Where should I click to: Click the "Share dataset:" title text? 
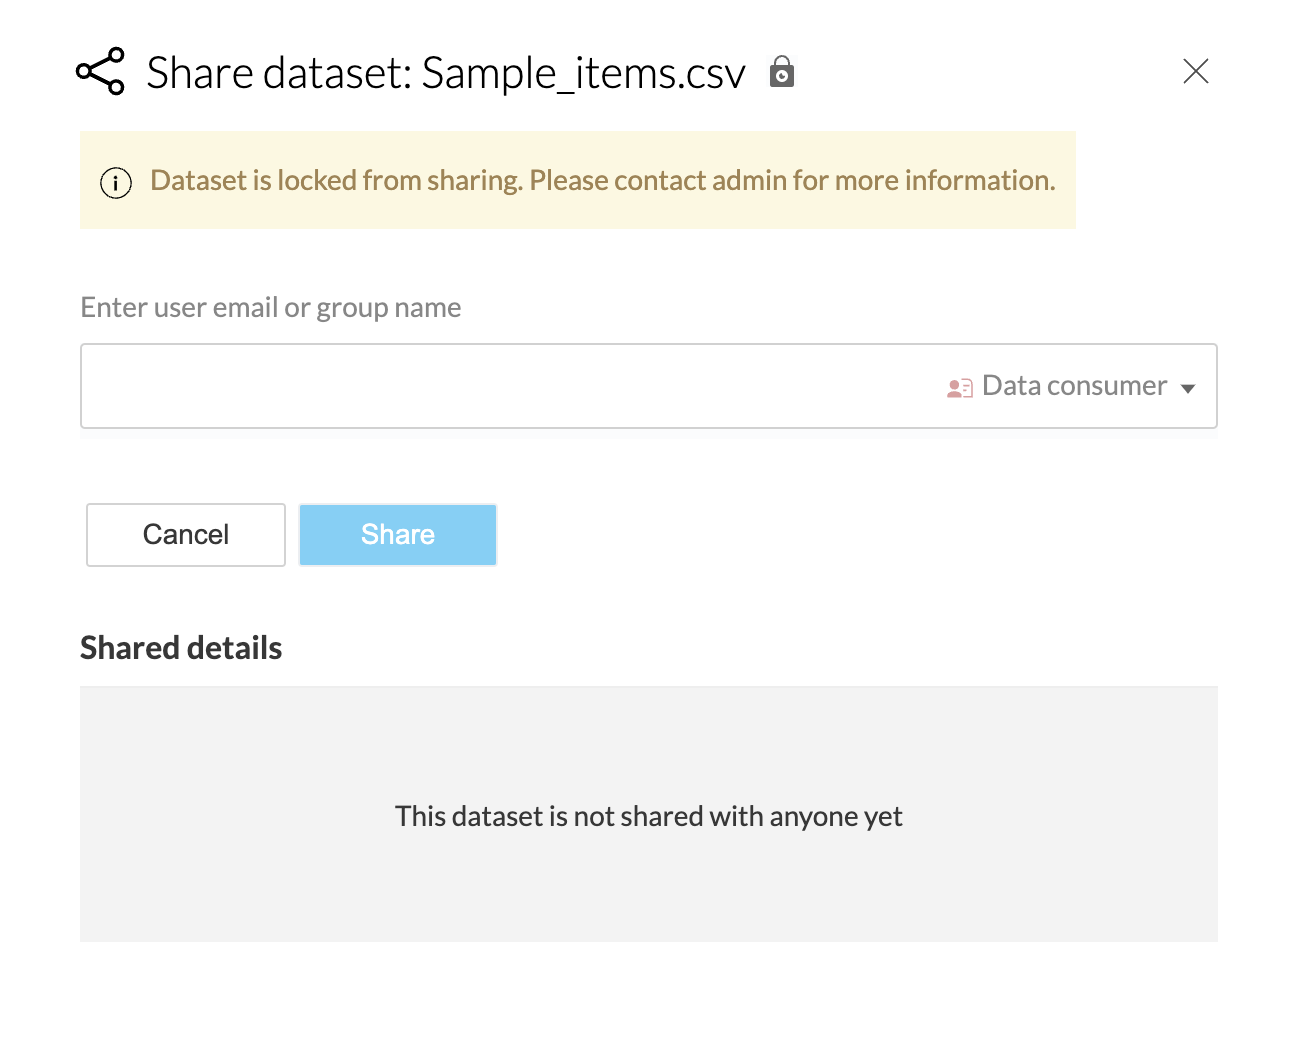280,73
